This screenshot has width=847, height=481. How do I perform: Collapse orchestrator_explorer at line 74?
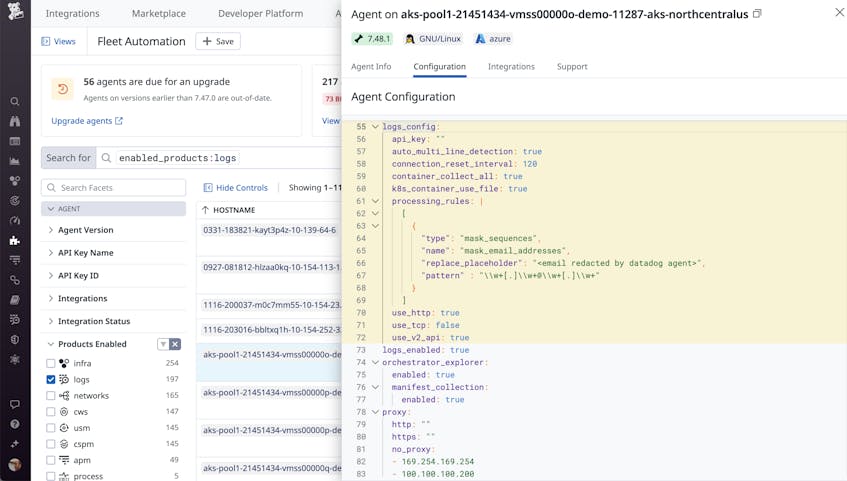(375, 362)
